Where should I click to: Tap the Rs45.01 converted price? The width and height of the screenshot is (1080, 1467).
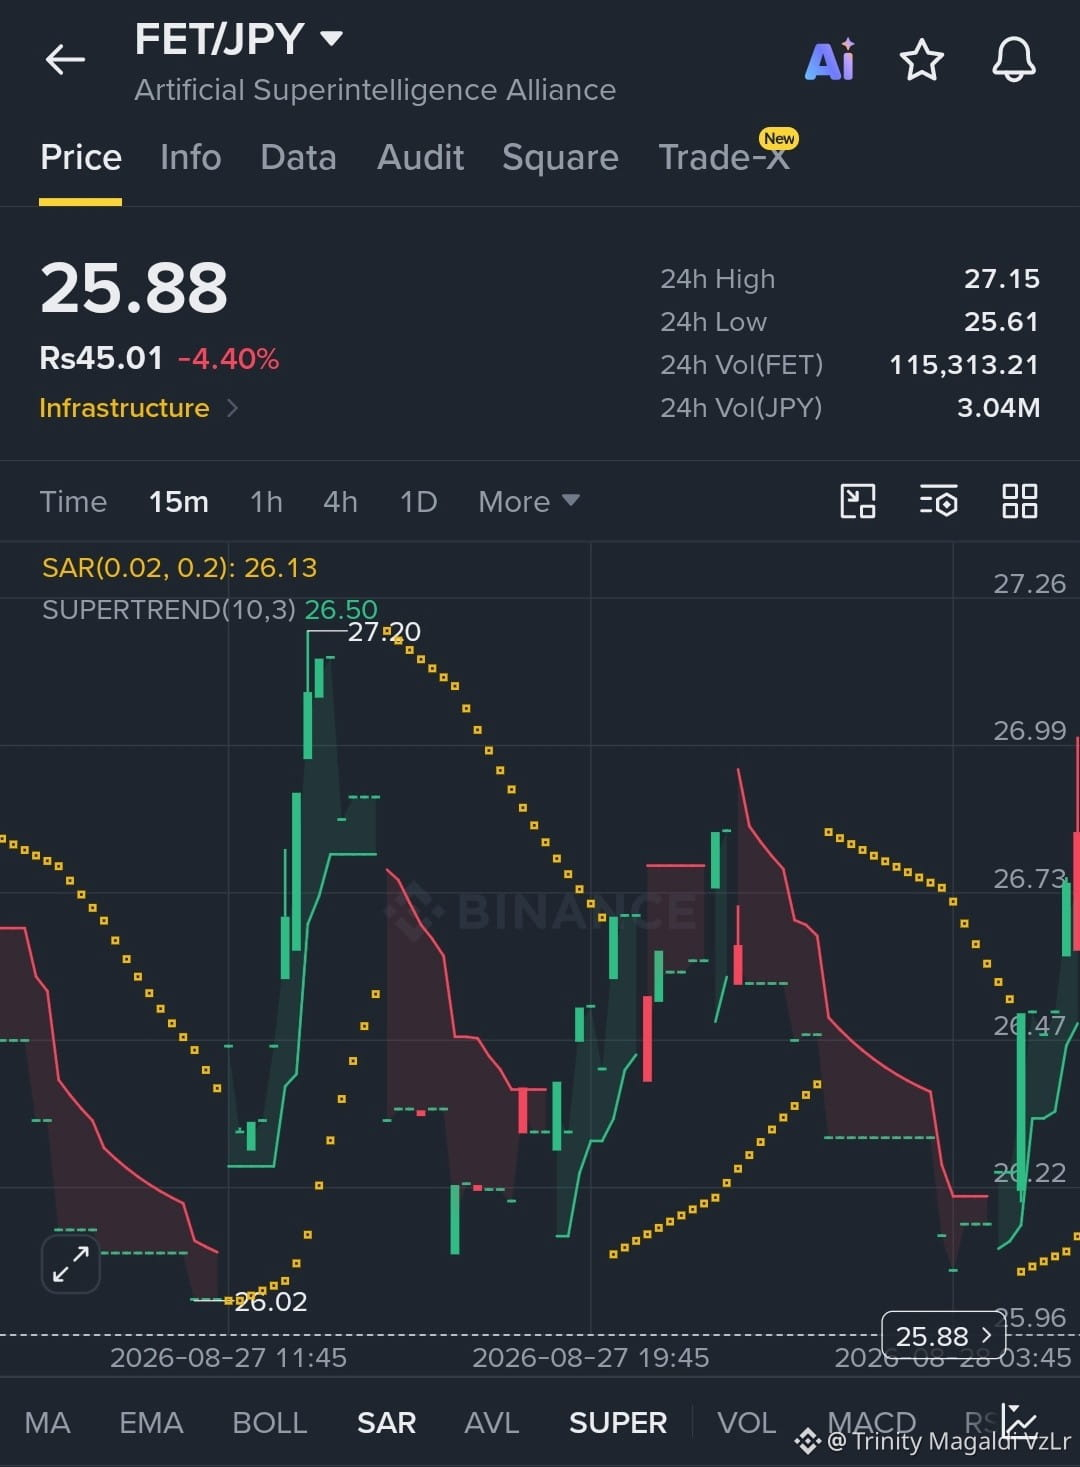click(101, 358)
